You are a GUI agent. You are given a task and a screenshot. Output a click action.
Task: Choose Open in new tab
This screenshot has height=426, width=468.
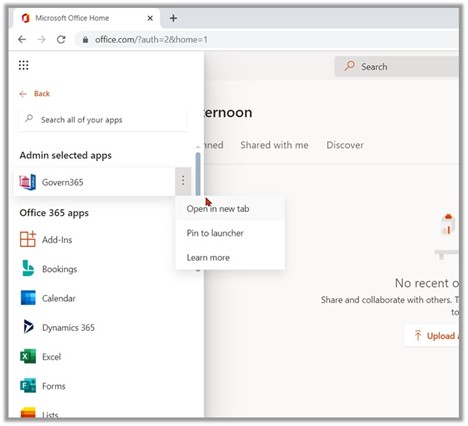click(230, 209)
